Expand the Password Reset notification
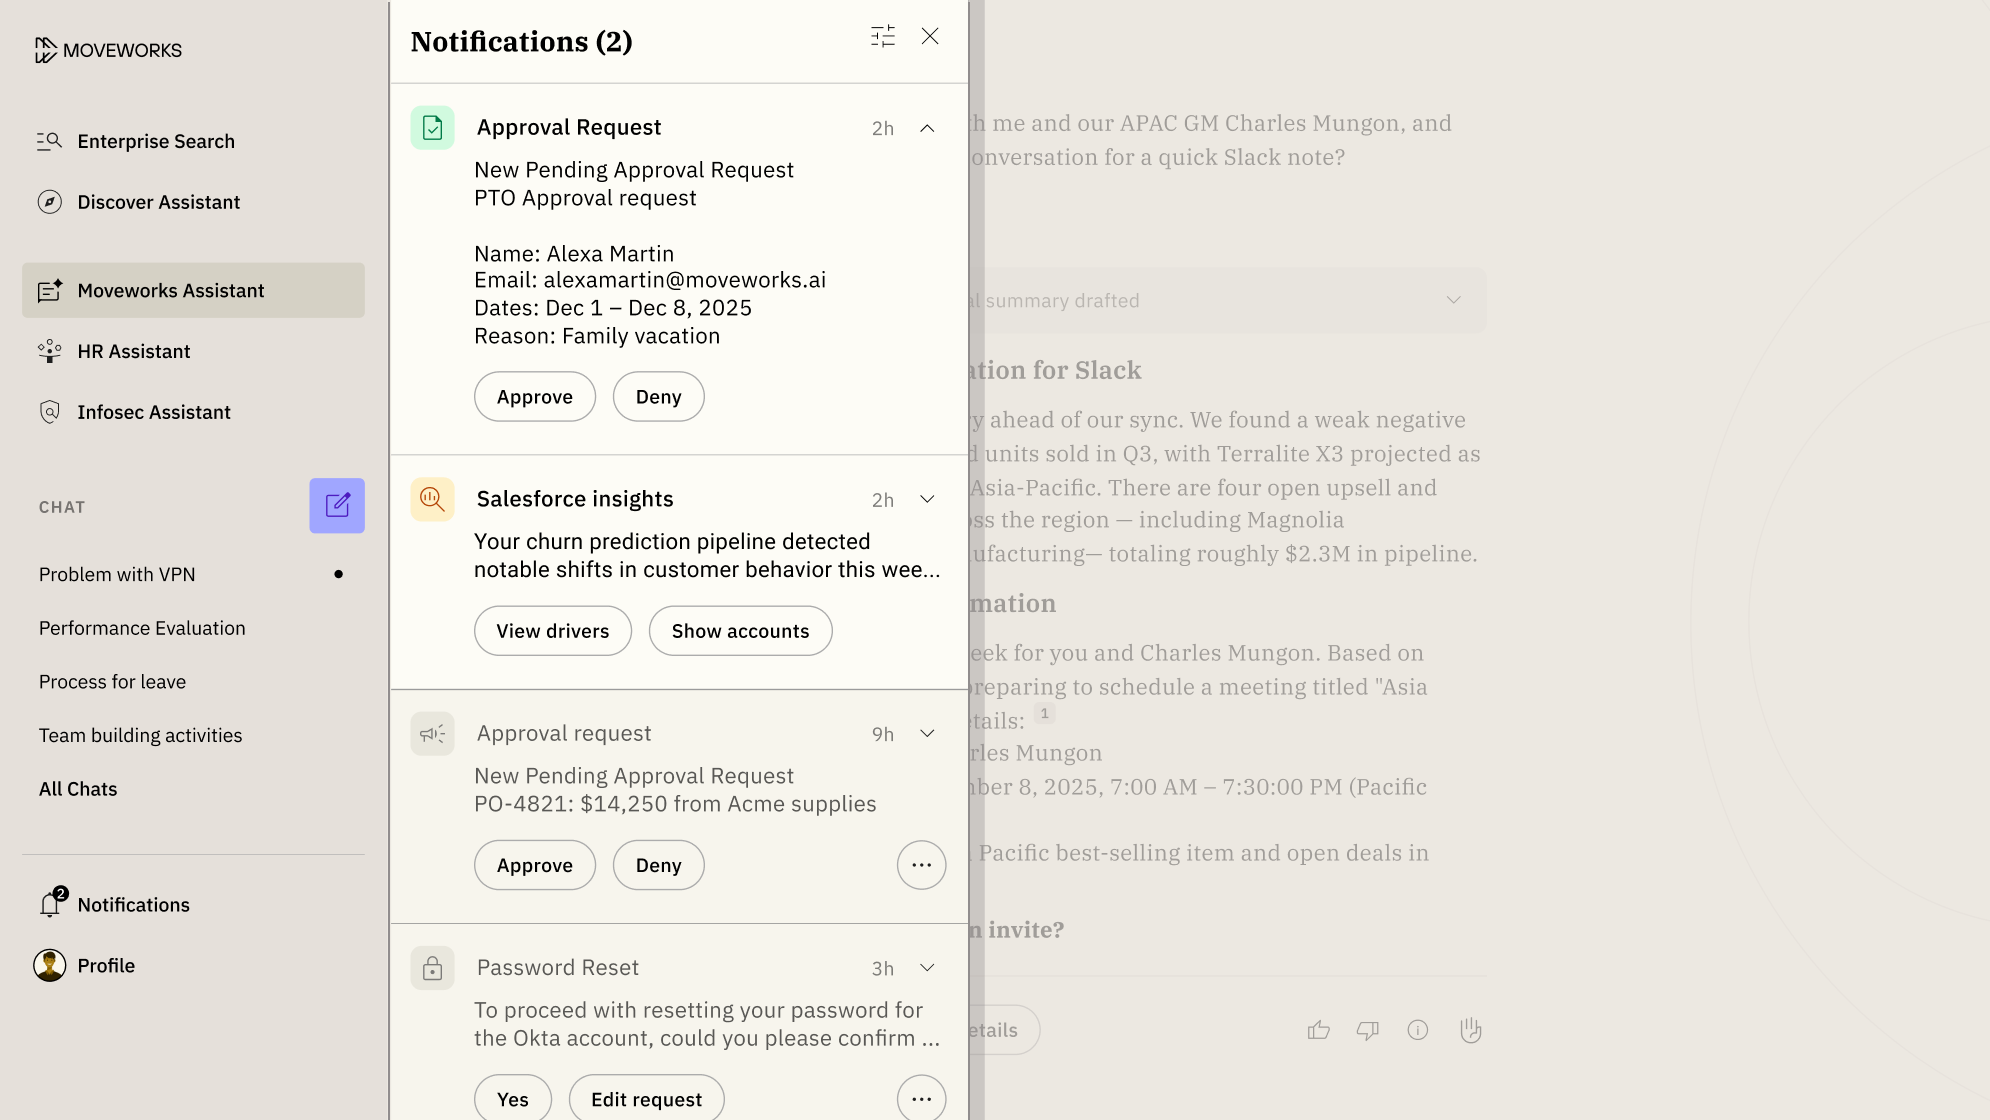Image resolution: width=1990 pixels, height=1120 pixels. 927,967
